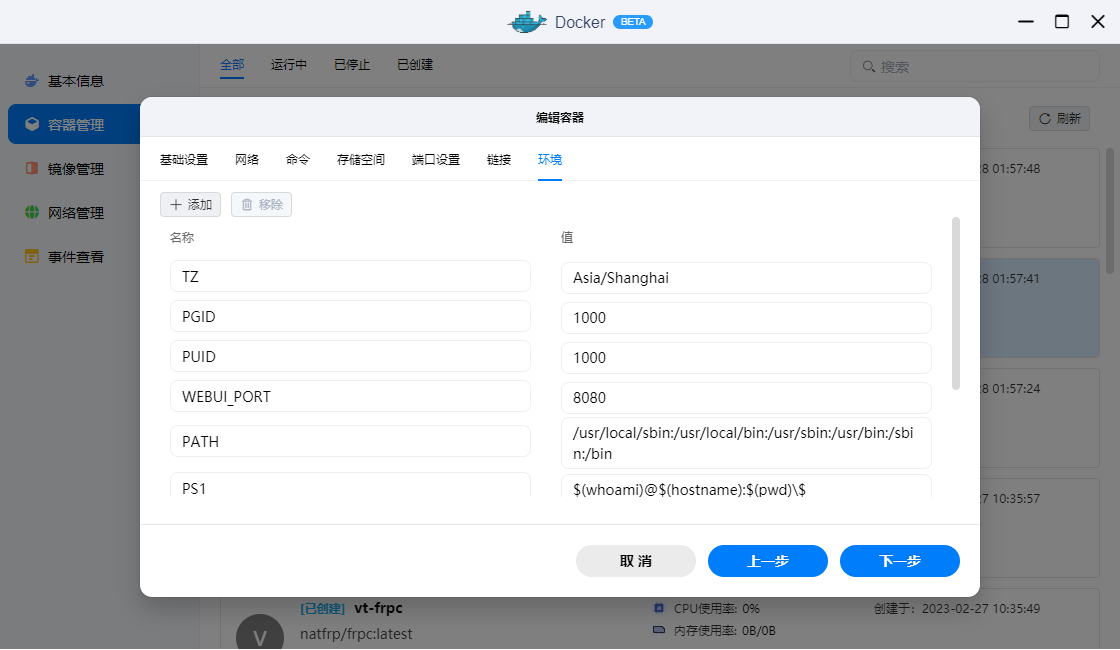1120x650 pixels.
Task: Click the PGID name field
Action: [350, 316]
